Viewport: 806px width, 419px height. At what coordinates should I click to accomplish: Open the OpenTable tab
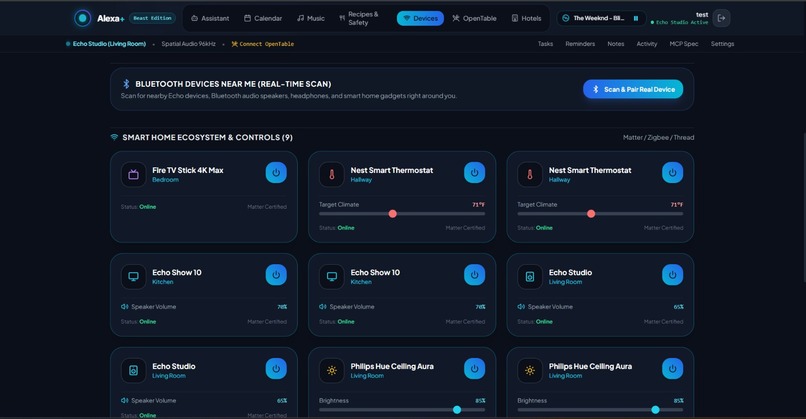pyautogui.click(x=474, y=18)
